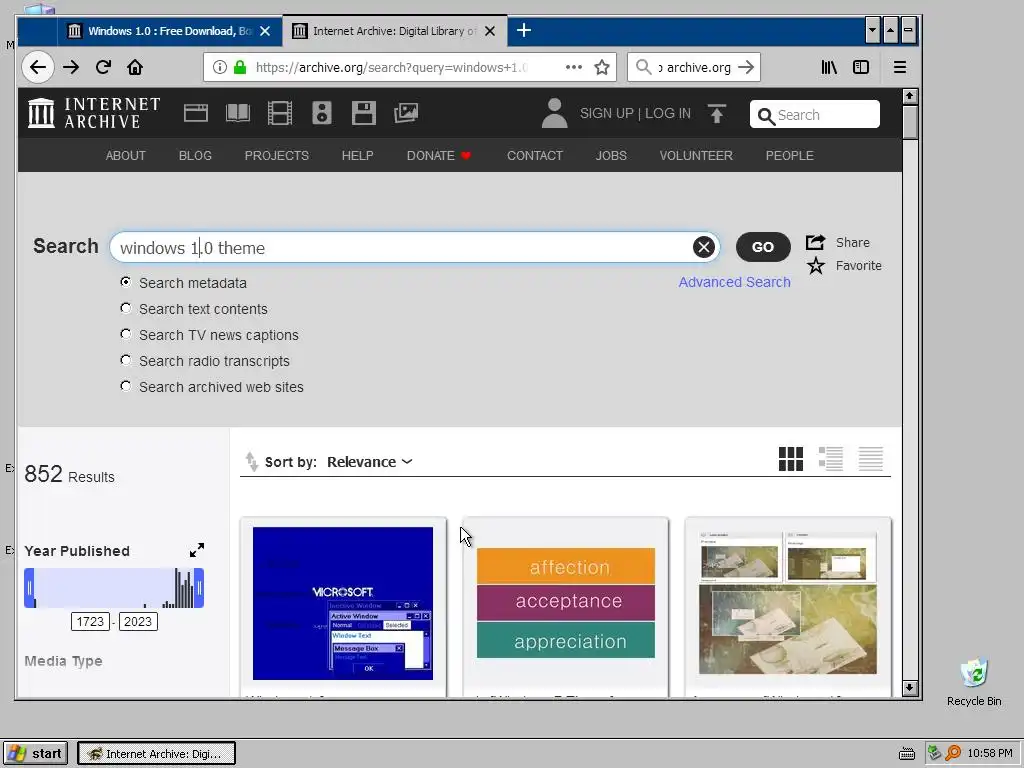Click the 1723 start year field
Viewport: 1024px width, 768px height.
(90, 621)
